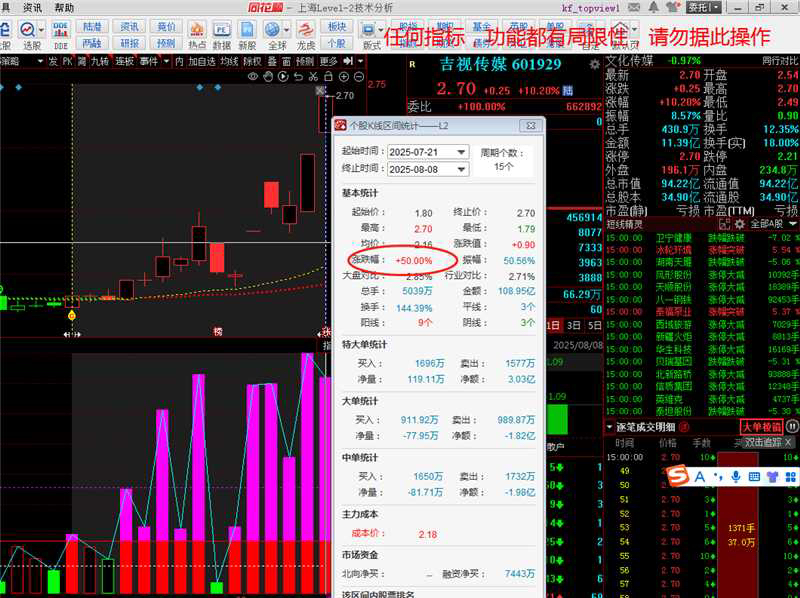Click the Sogou input method logo
The image size is (800, 598).
(678, 476)
